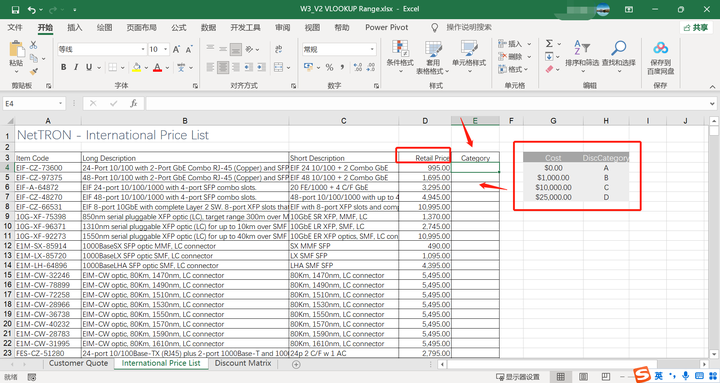720x383 pixels.
Task: Open fill color dropdown arrow
Action: 146,68
